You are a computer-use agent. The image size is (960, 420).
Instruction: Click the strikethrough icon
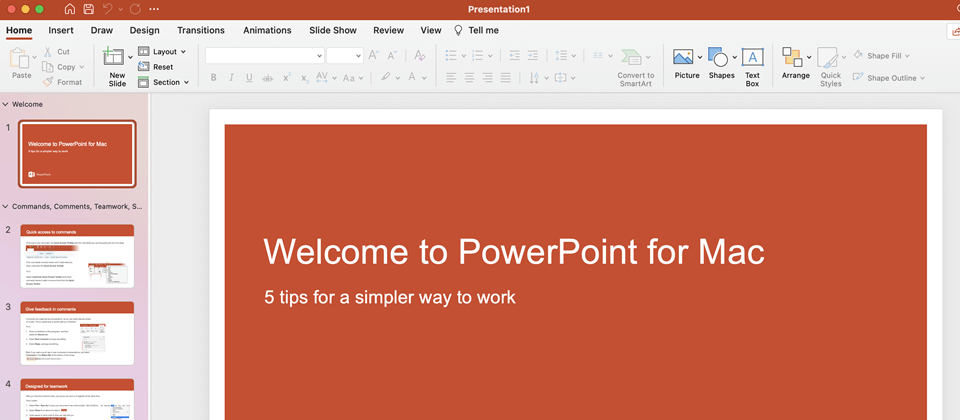[x=268, y=78]
